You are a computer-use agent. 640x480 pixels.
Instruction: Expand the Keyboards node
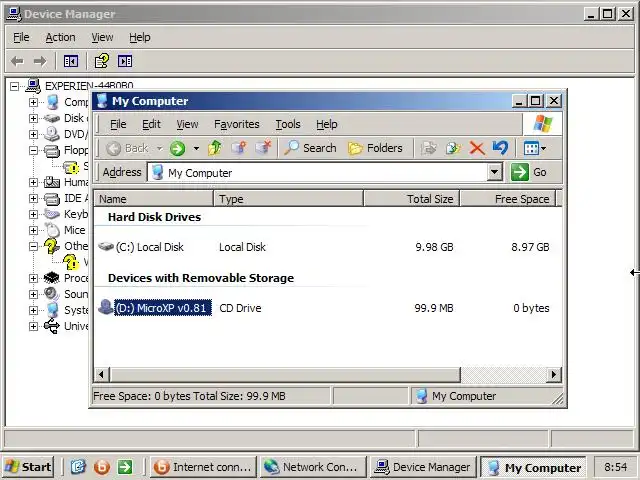click(x=33, y=214)
